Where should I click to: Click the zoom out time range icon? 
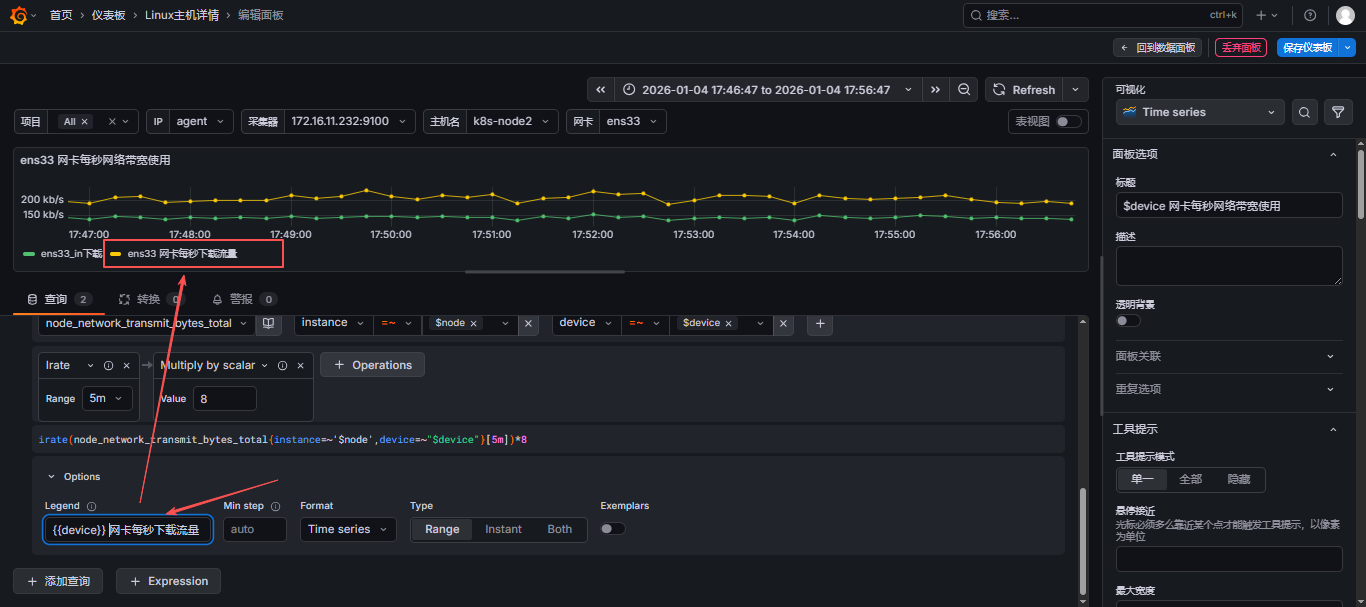[964, 90]
